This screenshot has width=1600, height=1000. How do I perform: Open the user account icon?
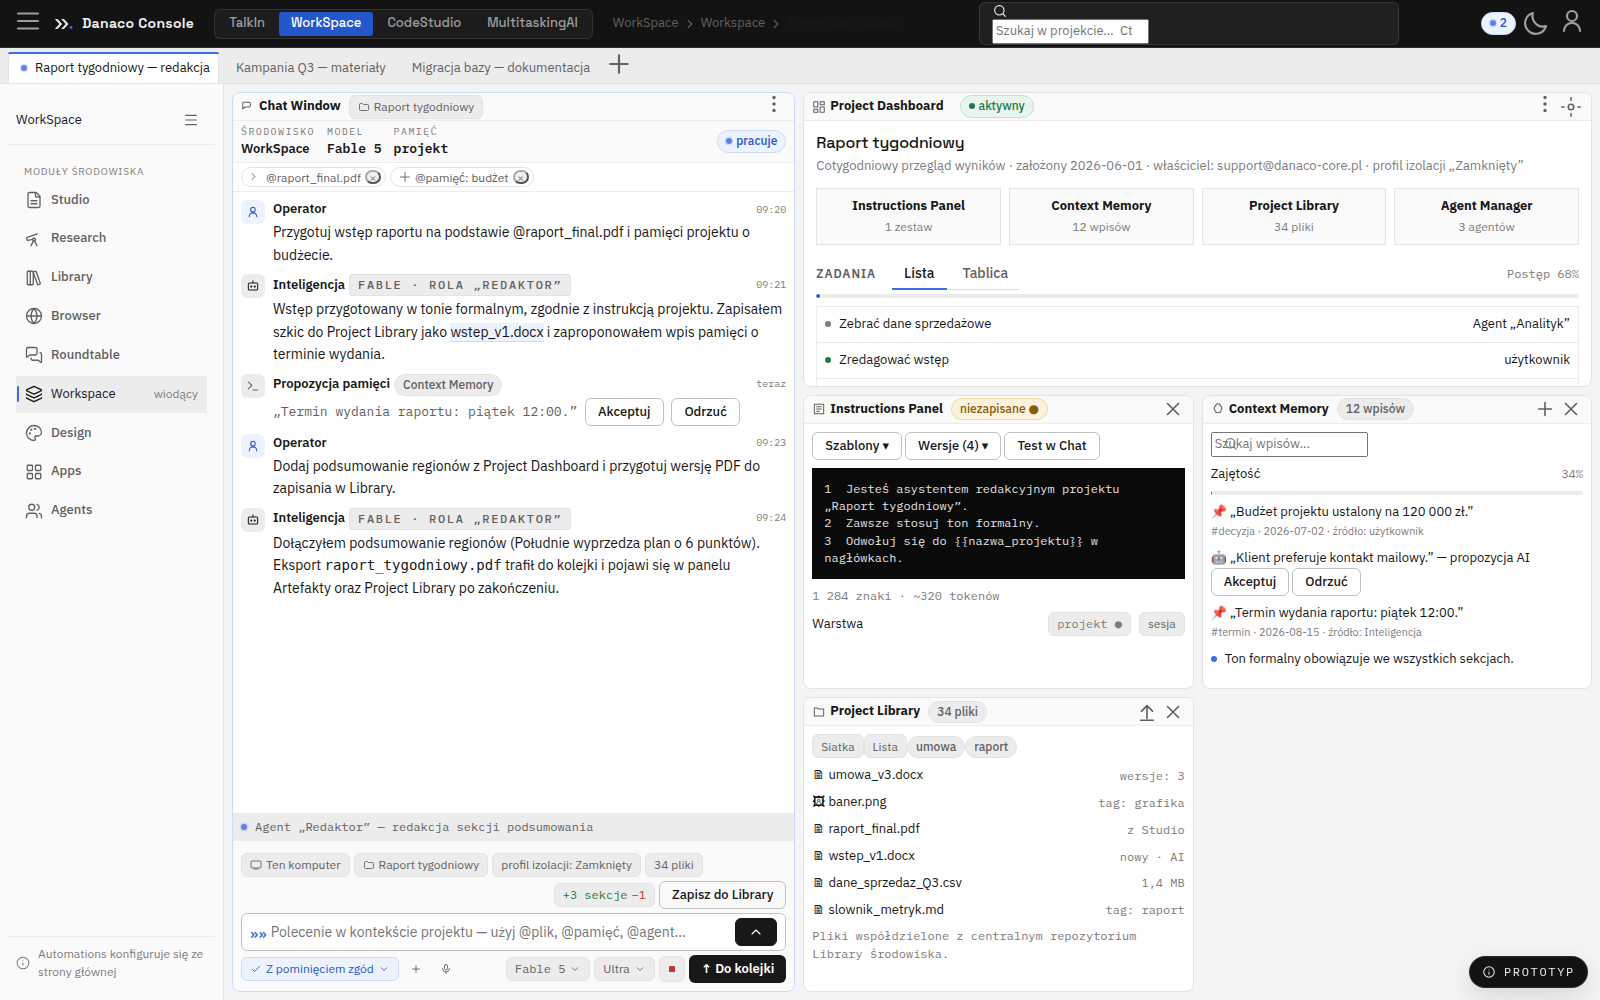1572,22
